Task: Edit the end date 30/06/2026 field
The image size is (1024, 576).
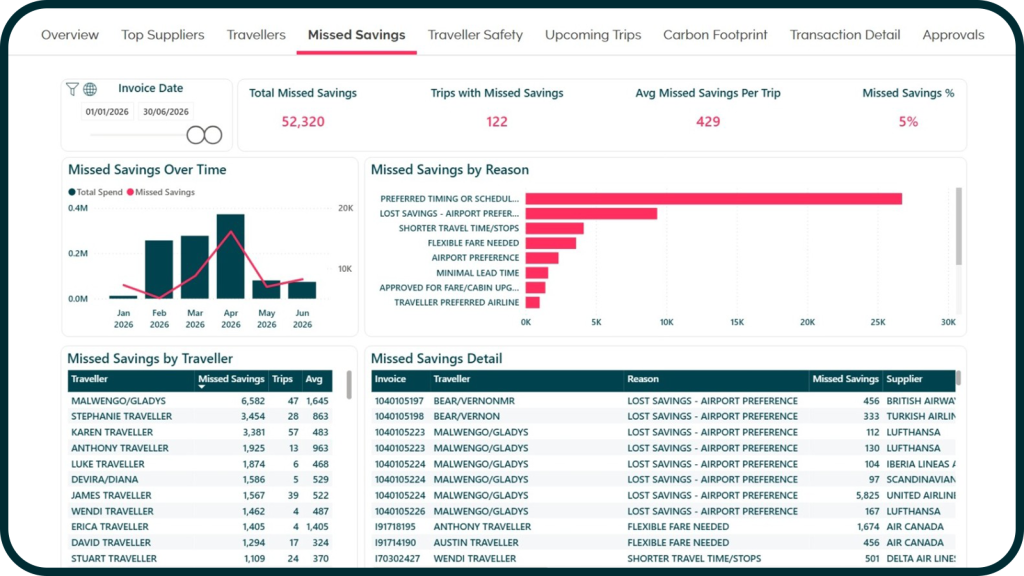Action: point(166,112)
